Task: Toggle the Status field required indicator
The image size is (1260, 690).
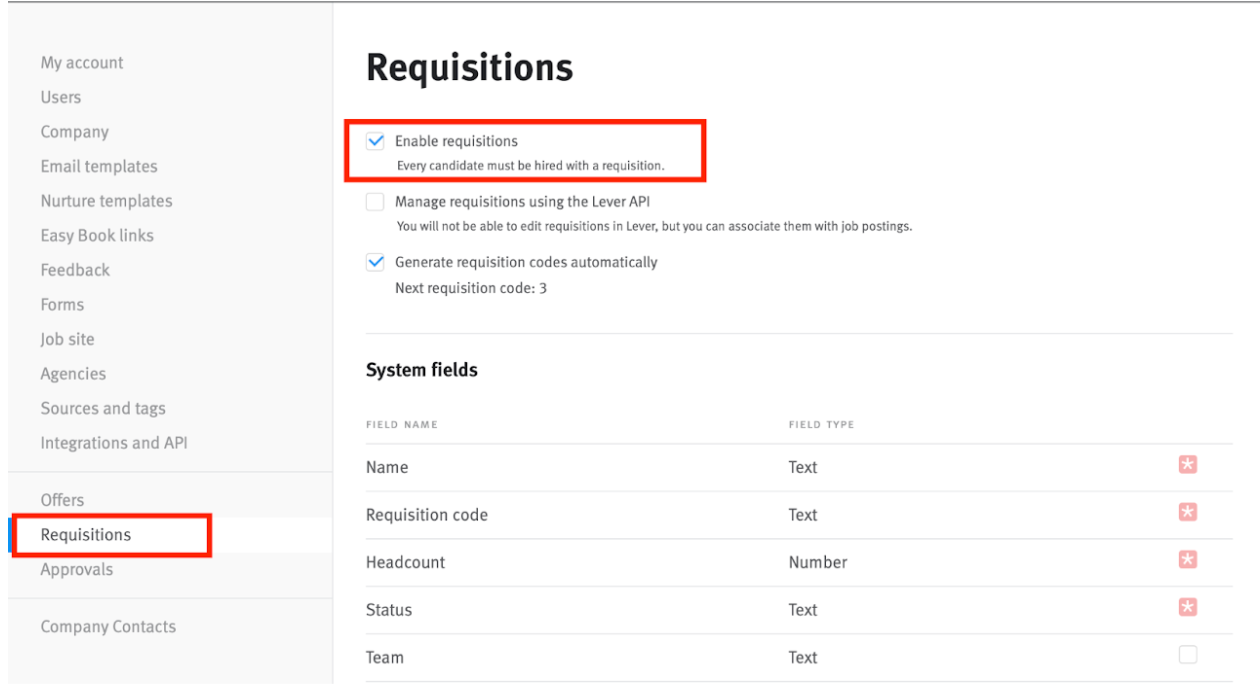Action: click(x=1187, y=607)
